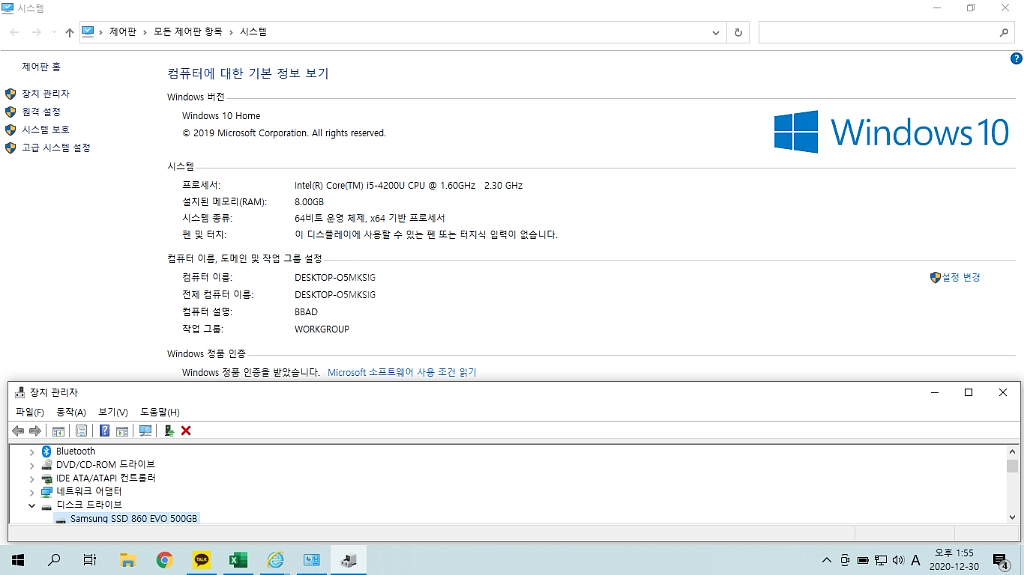Click the Windows 10 Home edition text
This screenshot has width=1024, height=575.
click(x=221, y=116)
